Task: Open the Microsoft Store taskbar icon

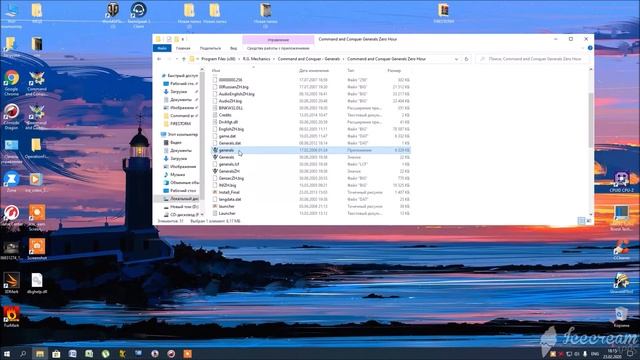Action: pyautogui.click(x=56, y=353)
